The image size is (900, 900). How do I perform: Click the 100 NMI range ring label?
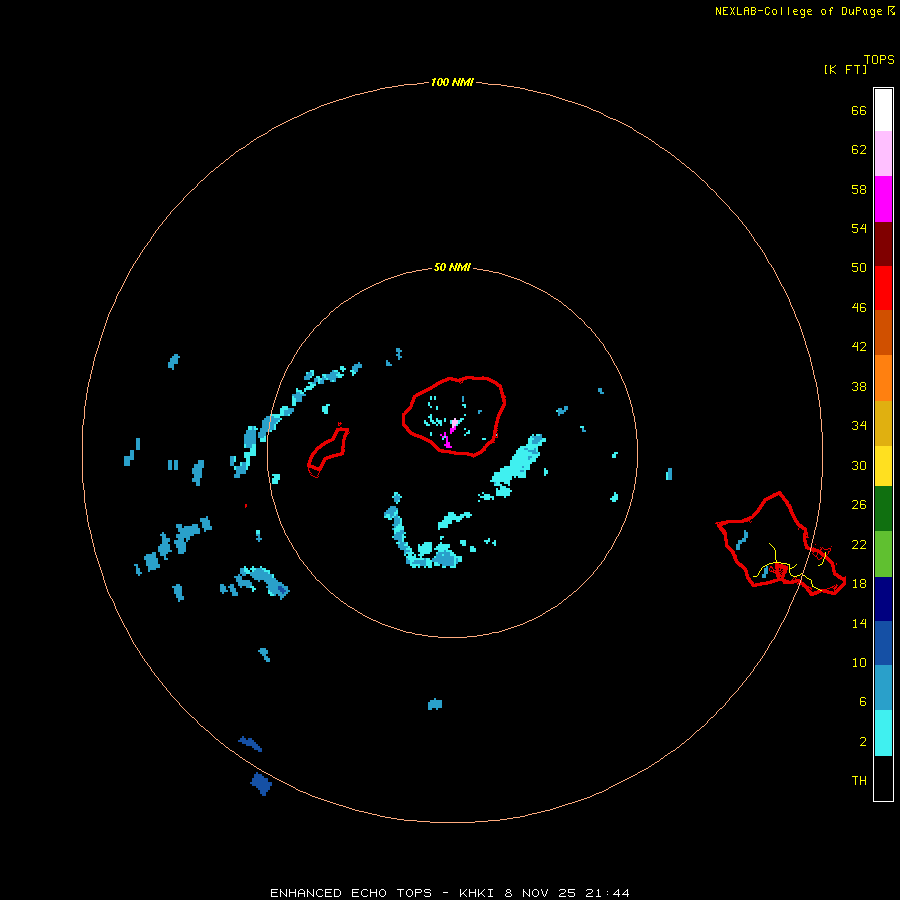coord(452,82)
